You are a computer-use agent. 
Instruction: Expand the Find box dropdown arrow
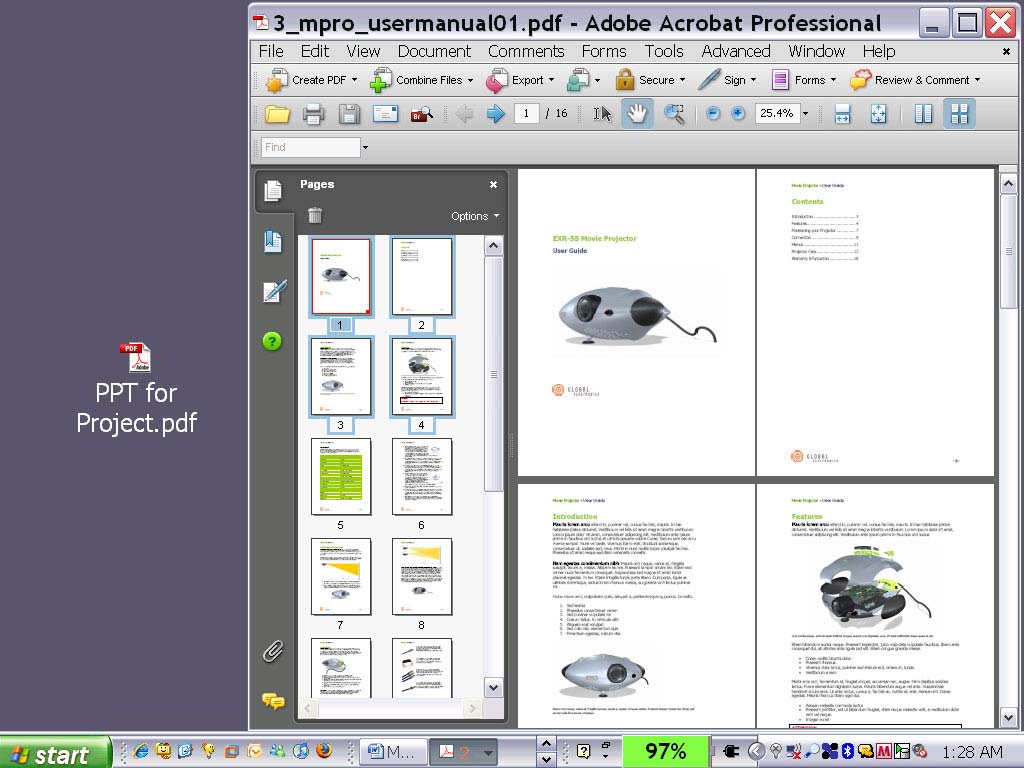tap(365, 148)
